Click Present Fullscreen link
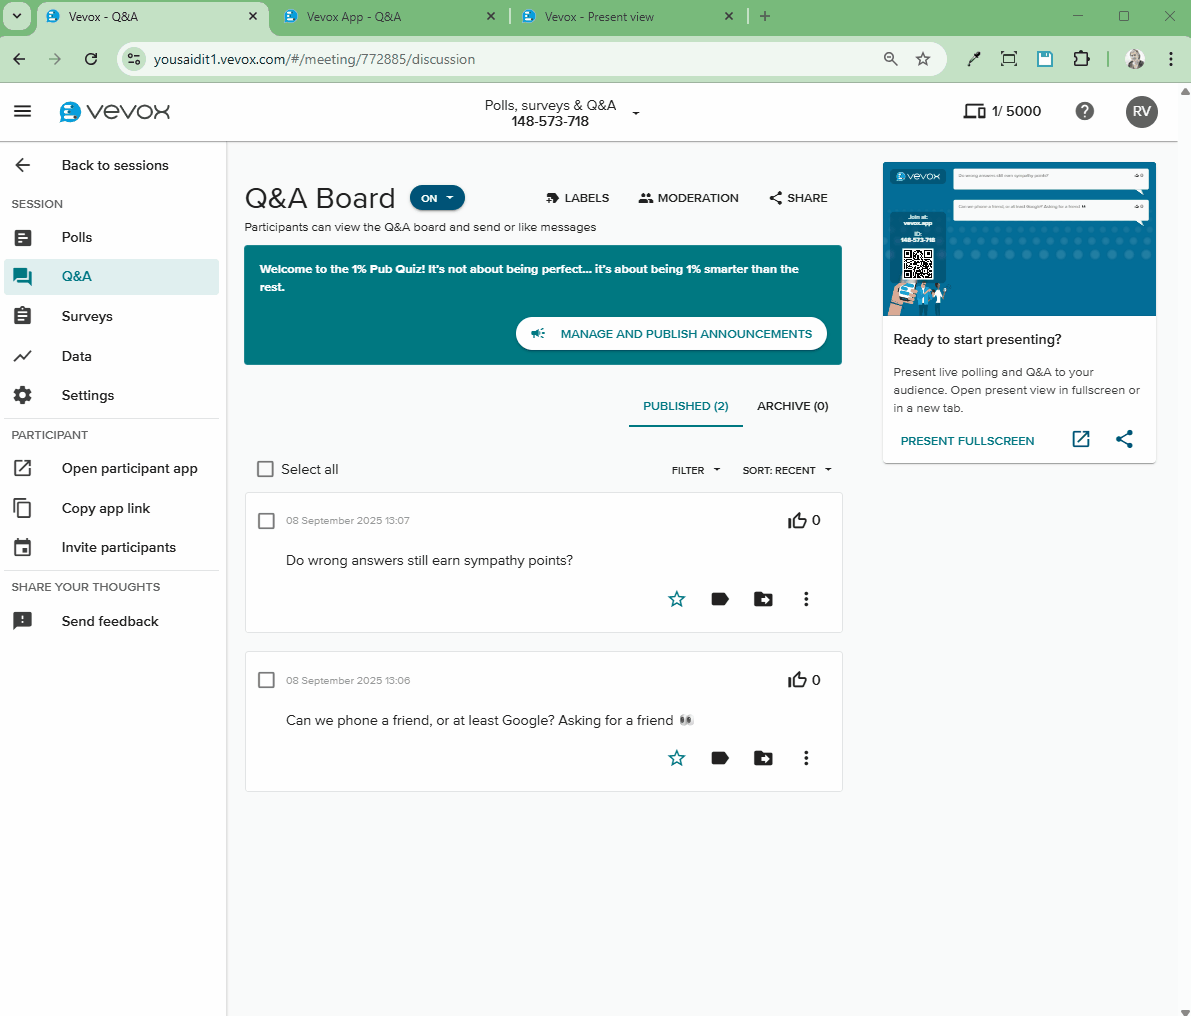 point(967,441)
